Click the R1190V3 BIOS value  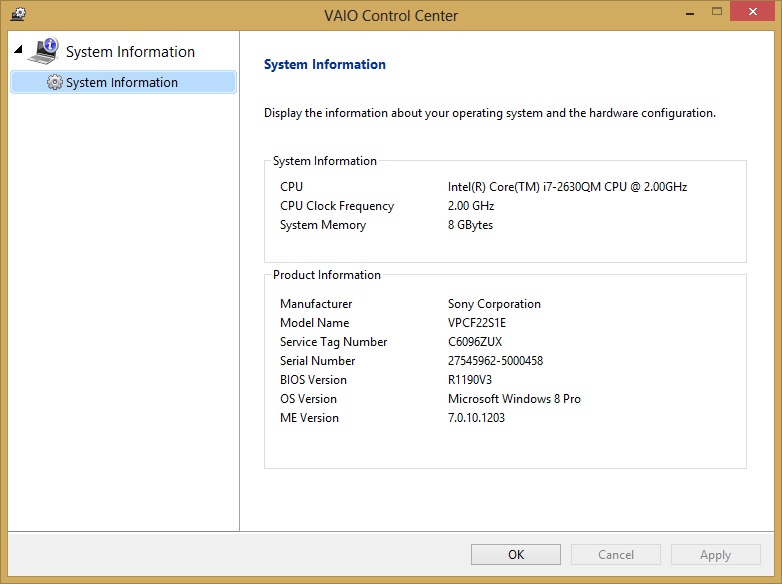tap(470, 380)
